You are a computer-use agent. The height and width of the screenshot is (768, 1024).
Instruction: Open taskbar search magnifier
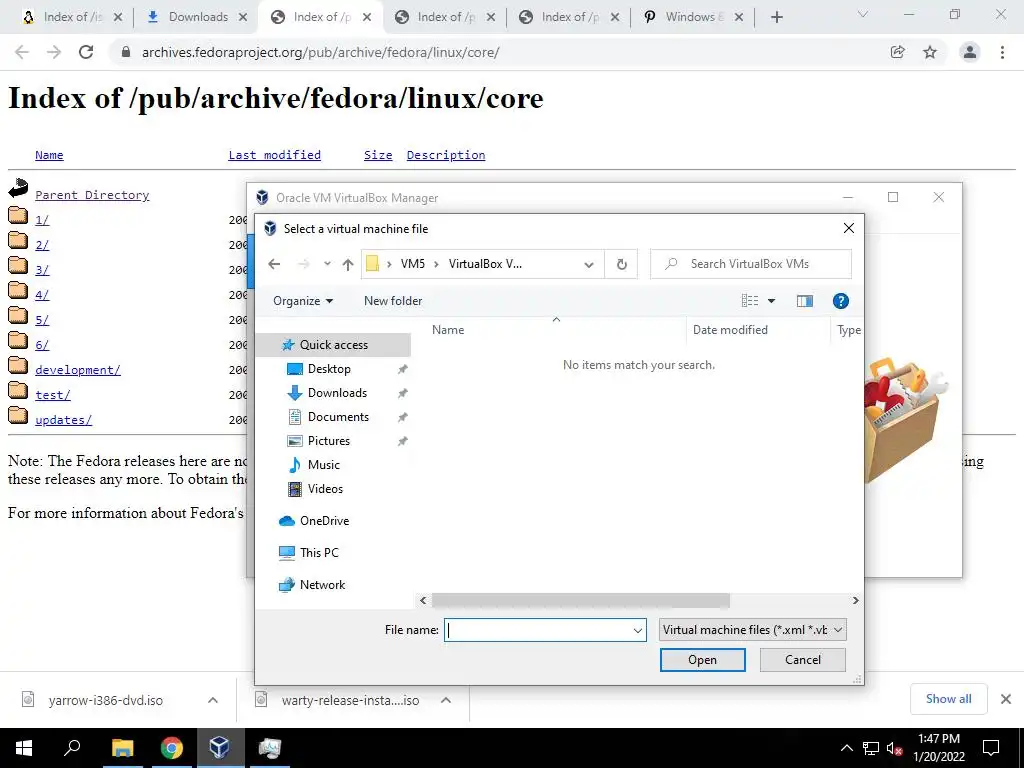tap(72, 748)
